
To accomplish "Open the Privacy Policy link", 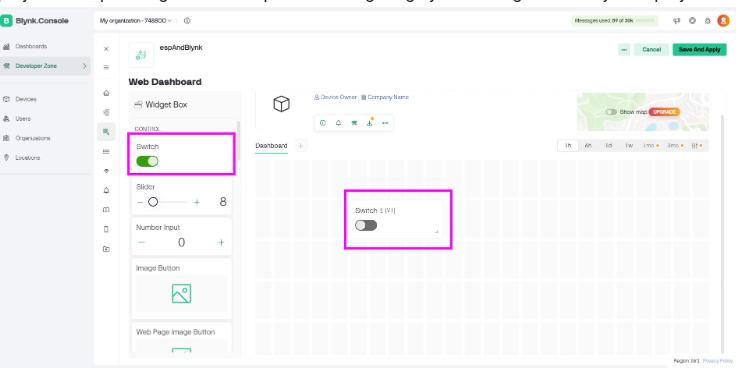I will [718, 361].
